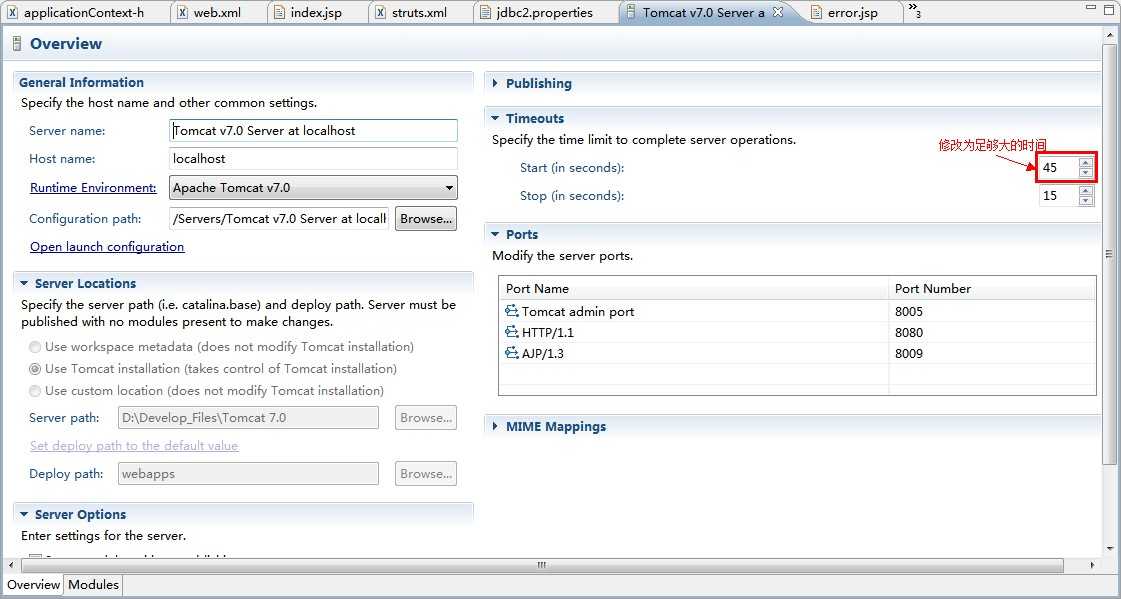Expand the Publishing section
Viewport: 1121px width, 599px height.
pyautogui.click(x=495, y=84)
